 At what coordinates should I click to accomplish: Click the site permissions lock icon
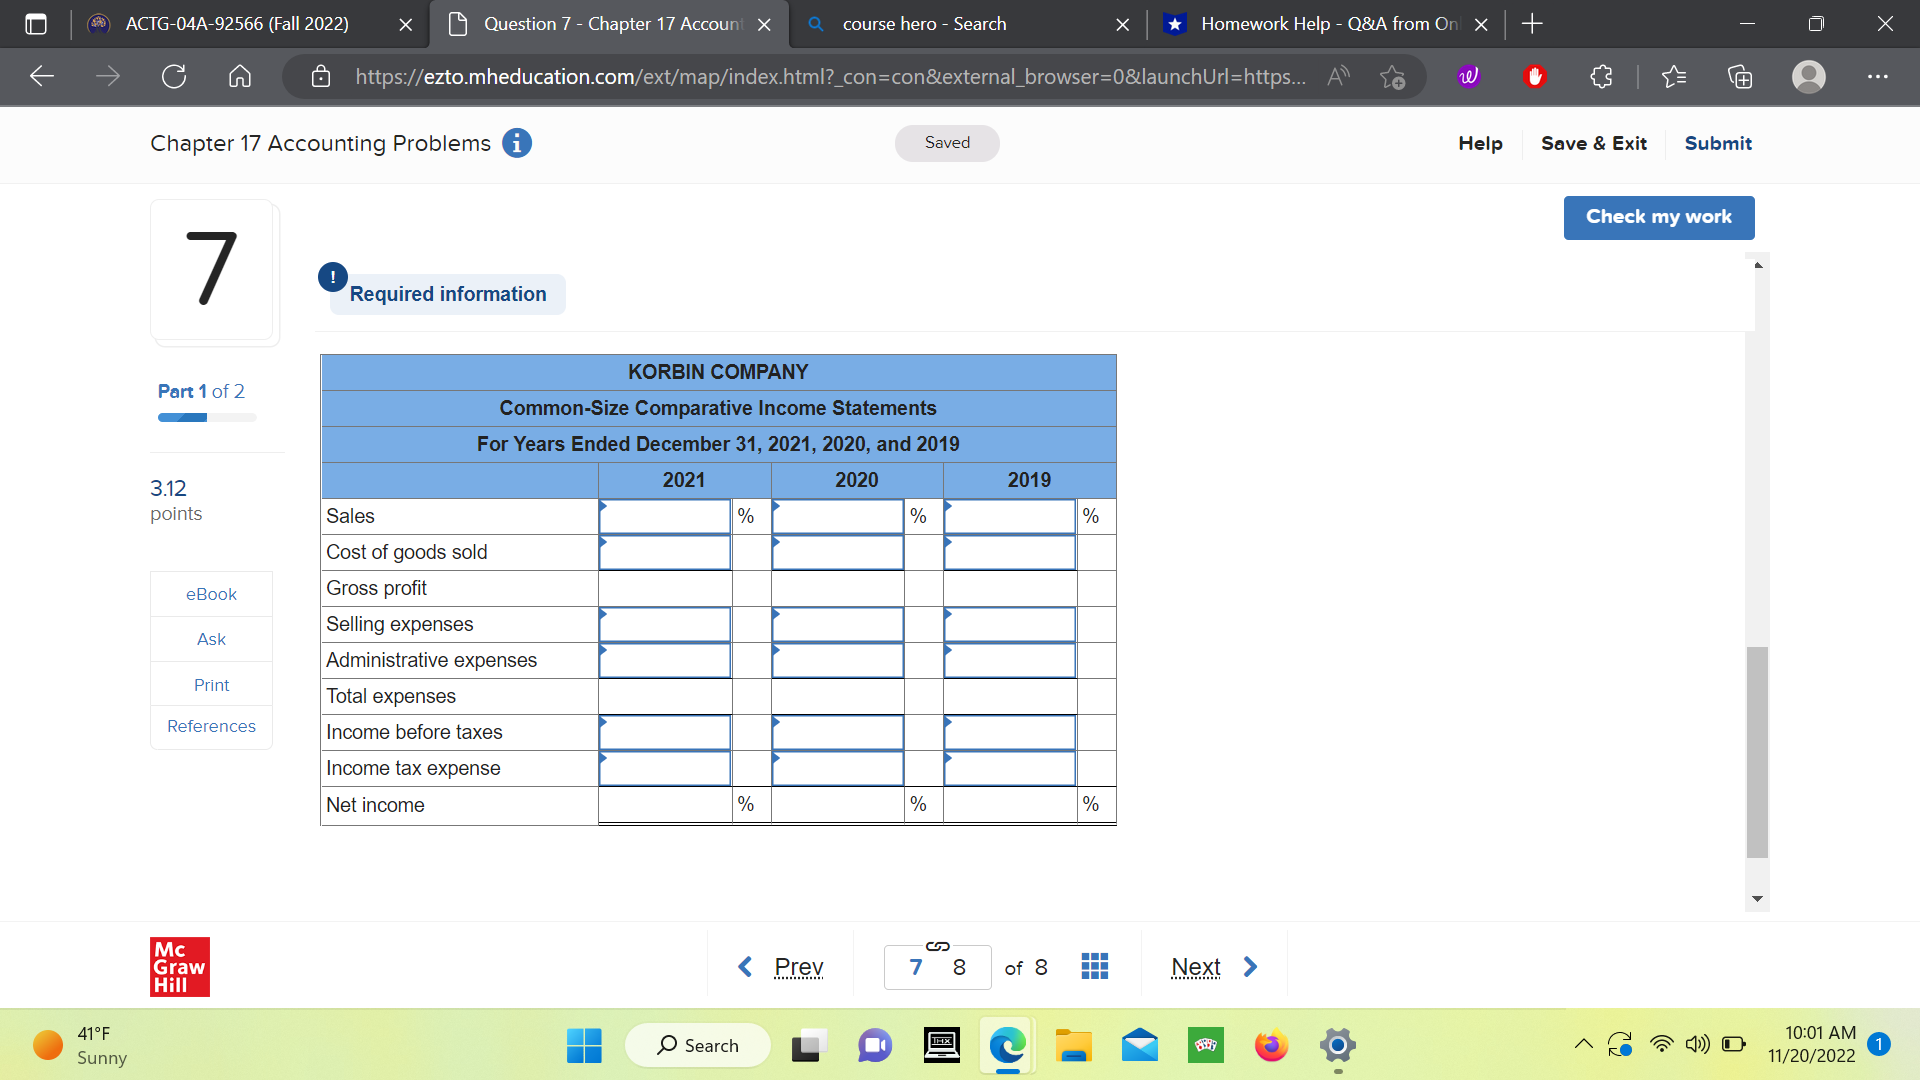tap(321, 76)
